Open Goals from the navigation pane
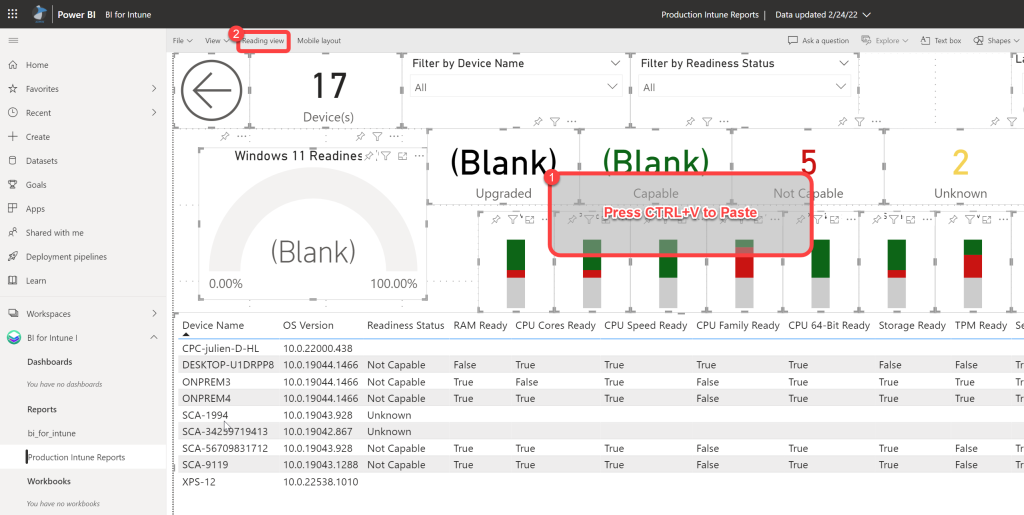Screen dimensions: 1024x515 pyautogui.click(x=36, y=185)
